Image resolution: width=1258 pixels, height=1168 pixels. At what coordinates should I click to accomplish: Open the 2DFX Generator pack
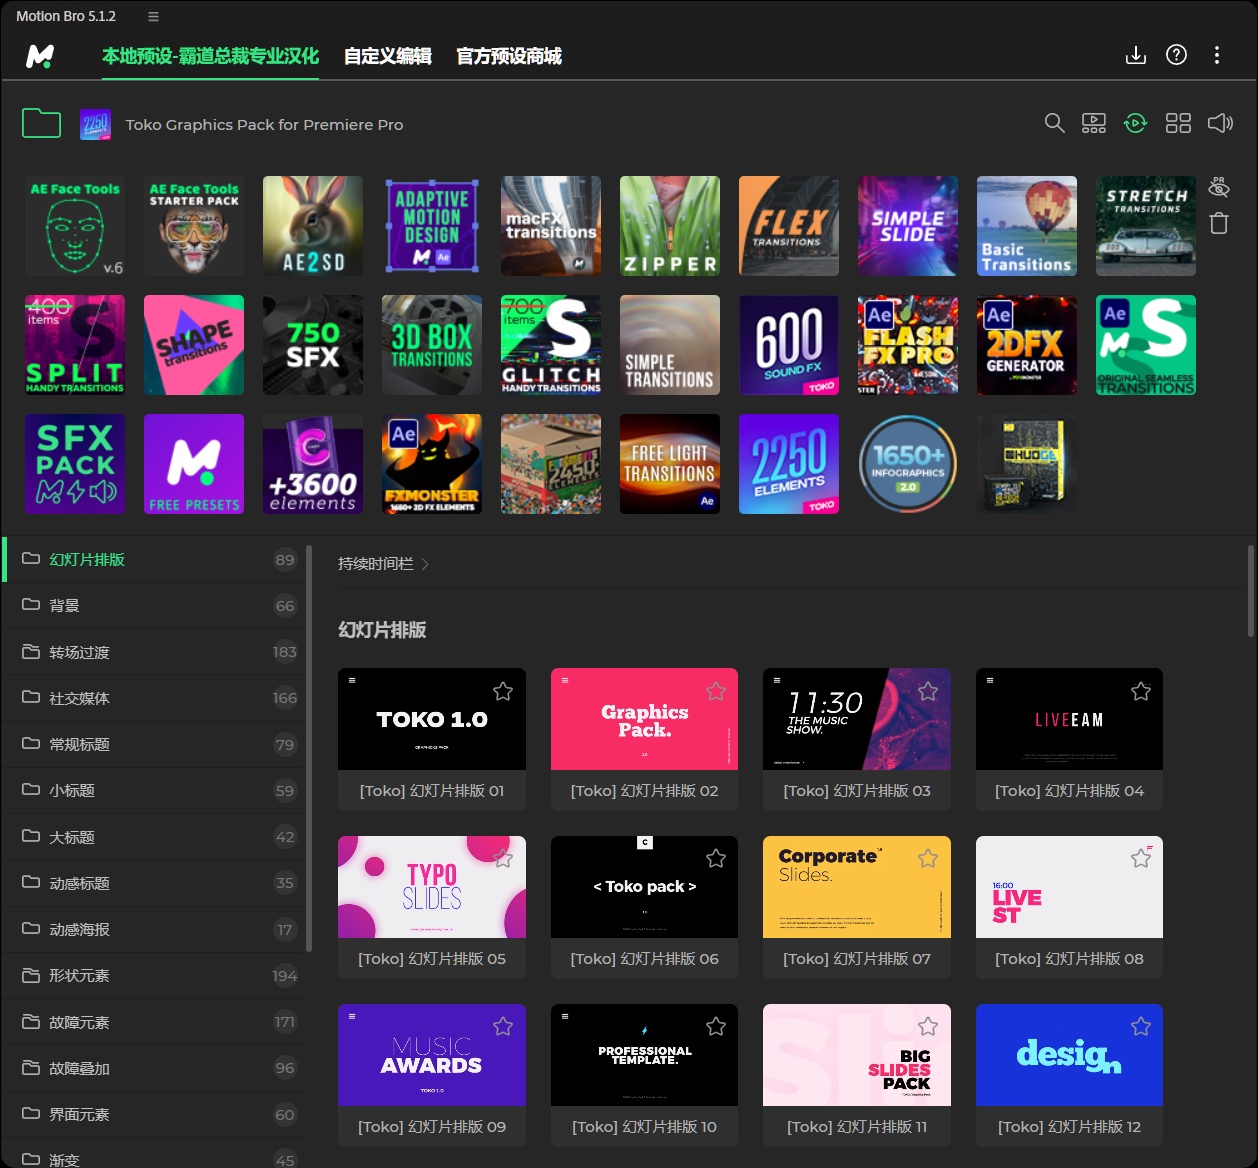point(1027,345)
